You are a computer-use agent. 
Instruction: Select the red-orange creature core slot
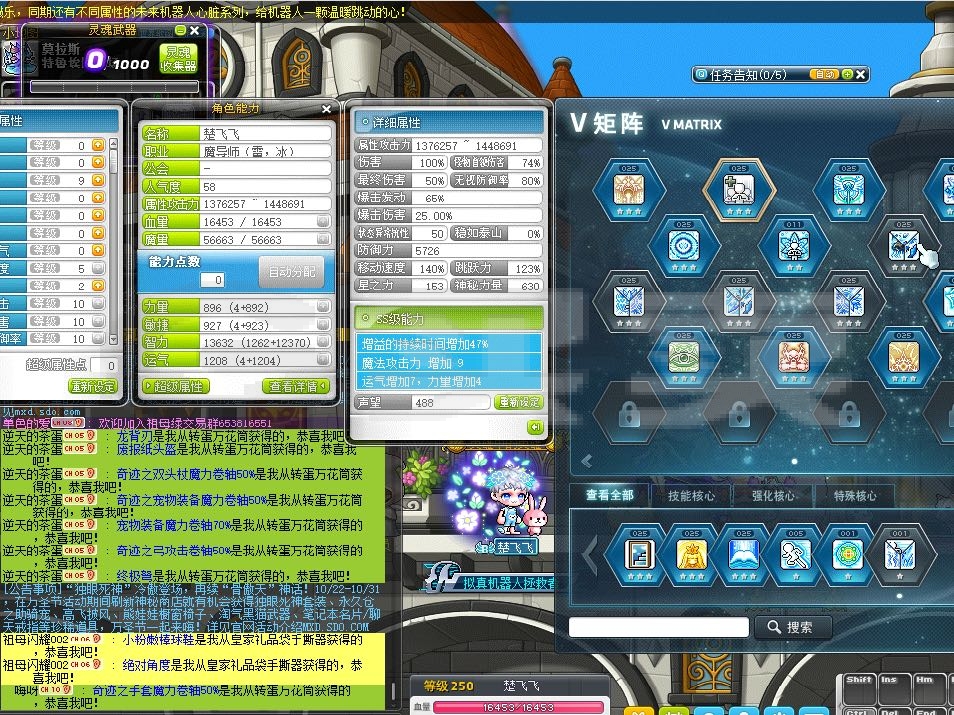[794, 357]
